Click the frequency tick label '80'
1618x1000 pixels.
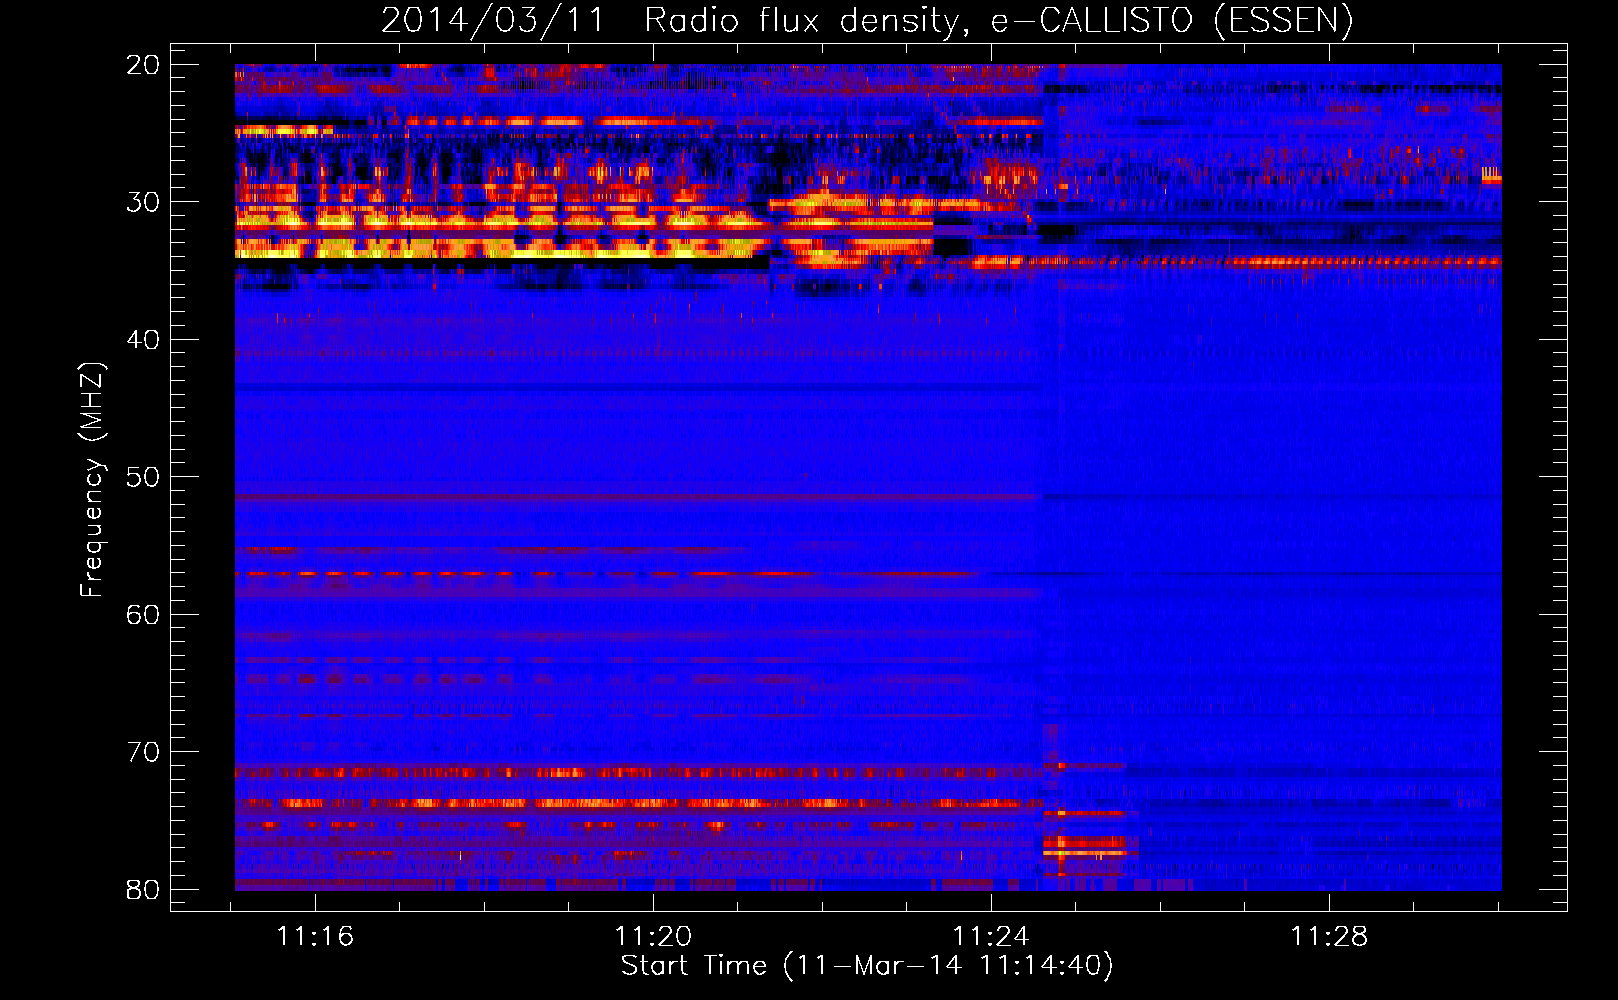click(144, 890)
